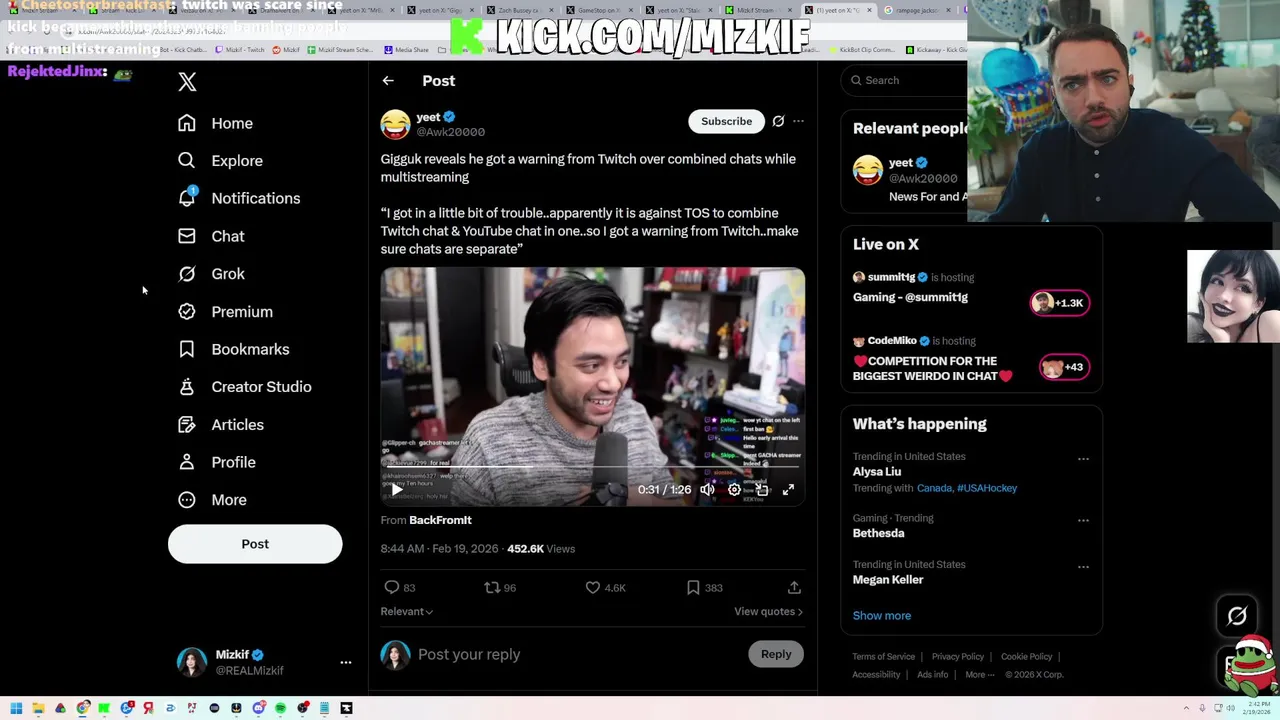The height and width of the screenshot is (720, 1280).
Task: Open the post's three-dot options menu
Action: coord(798,121)
